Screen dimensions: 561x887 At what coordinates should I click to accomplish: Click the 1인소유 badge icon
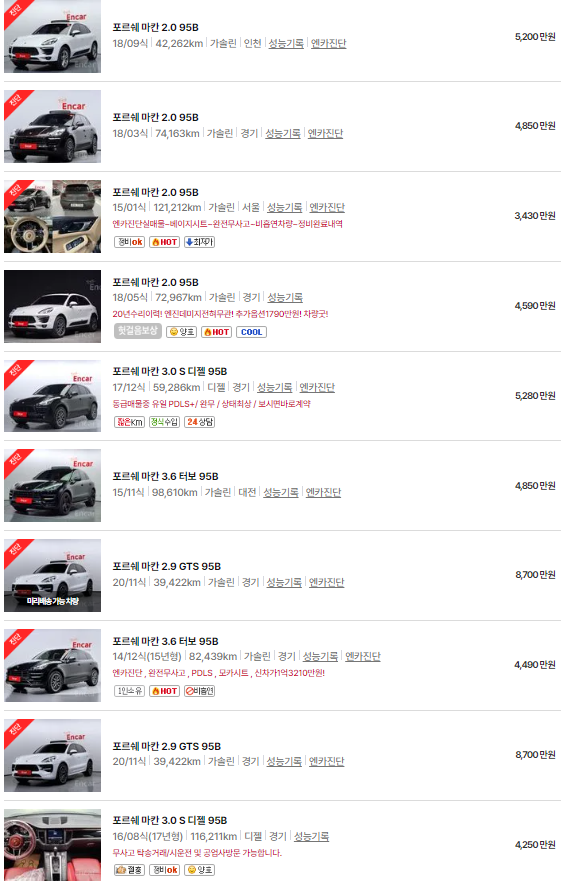pos(130,691)
